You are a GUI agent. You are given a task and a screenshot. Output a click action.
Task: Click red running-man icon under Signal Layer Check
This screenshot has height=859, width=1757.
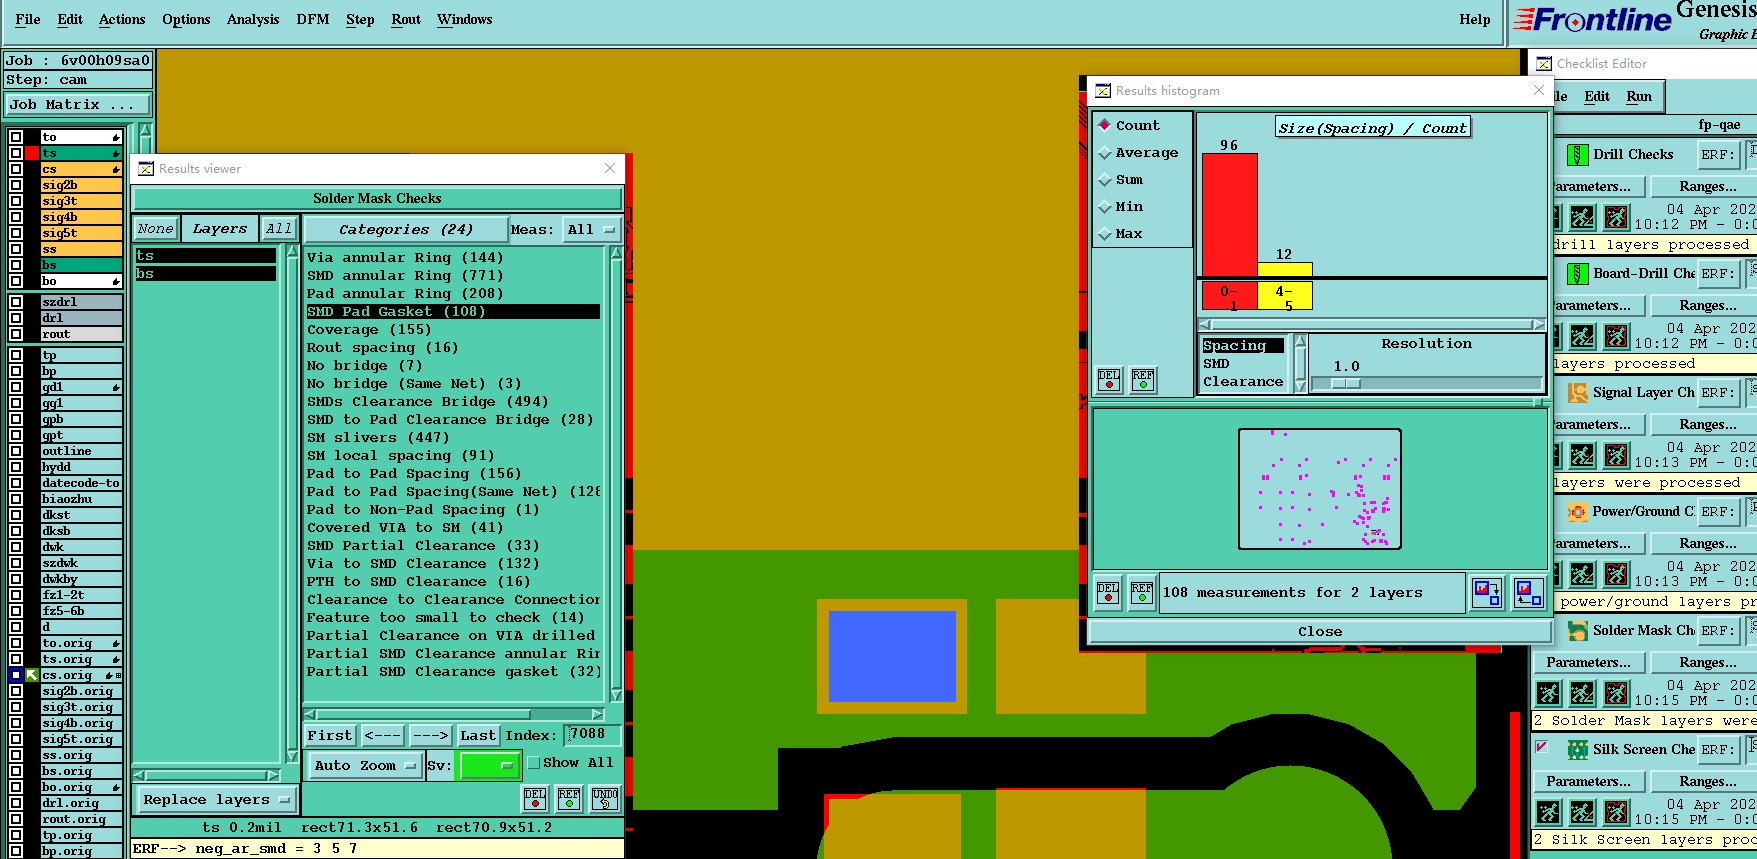[x=1616, y=455]
